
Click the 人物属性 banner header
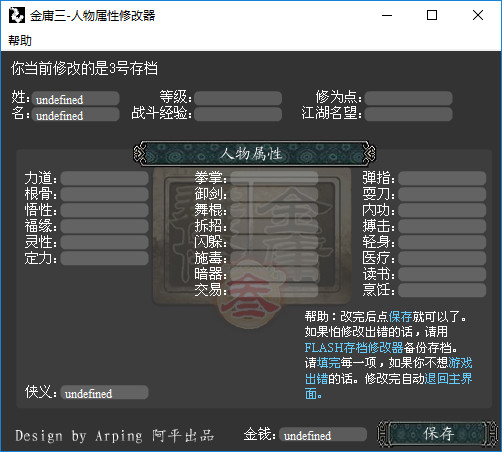click(254, 154)
